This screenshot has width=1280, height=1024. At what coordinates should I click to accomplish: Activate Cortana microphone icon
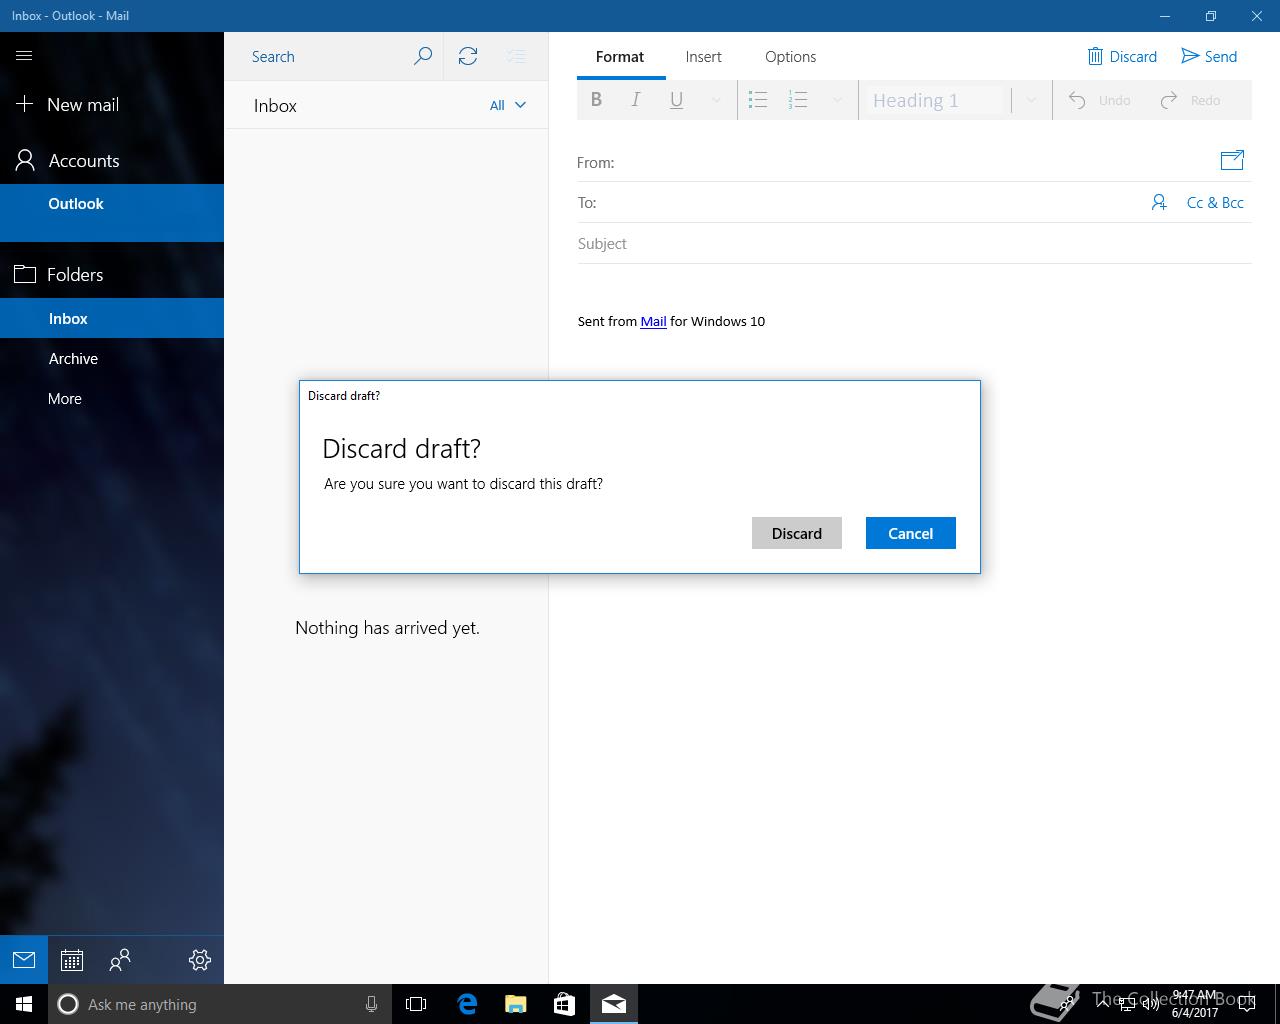371,1004
